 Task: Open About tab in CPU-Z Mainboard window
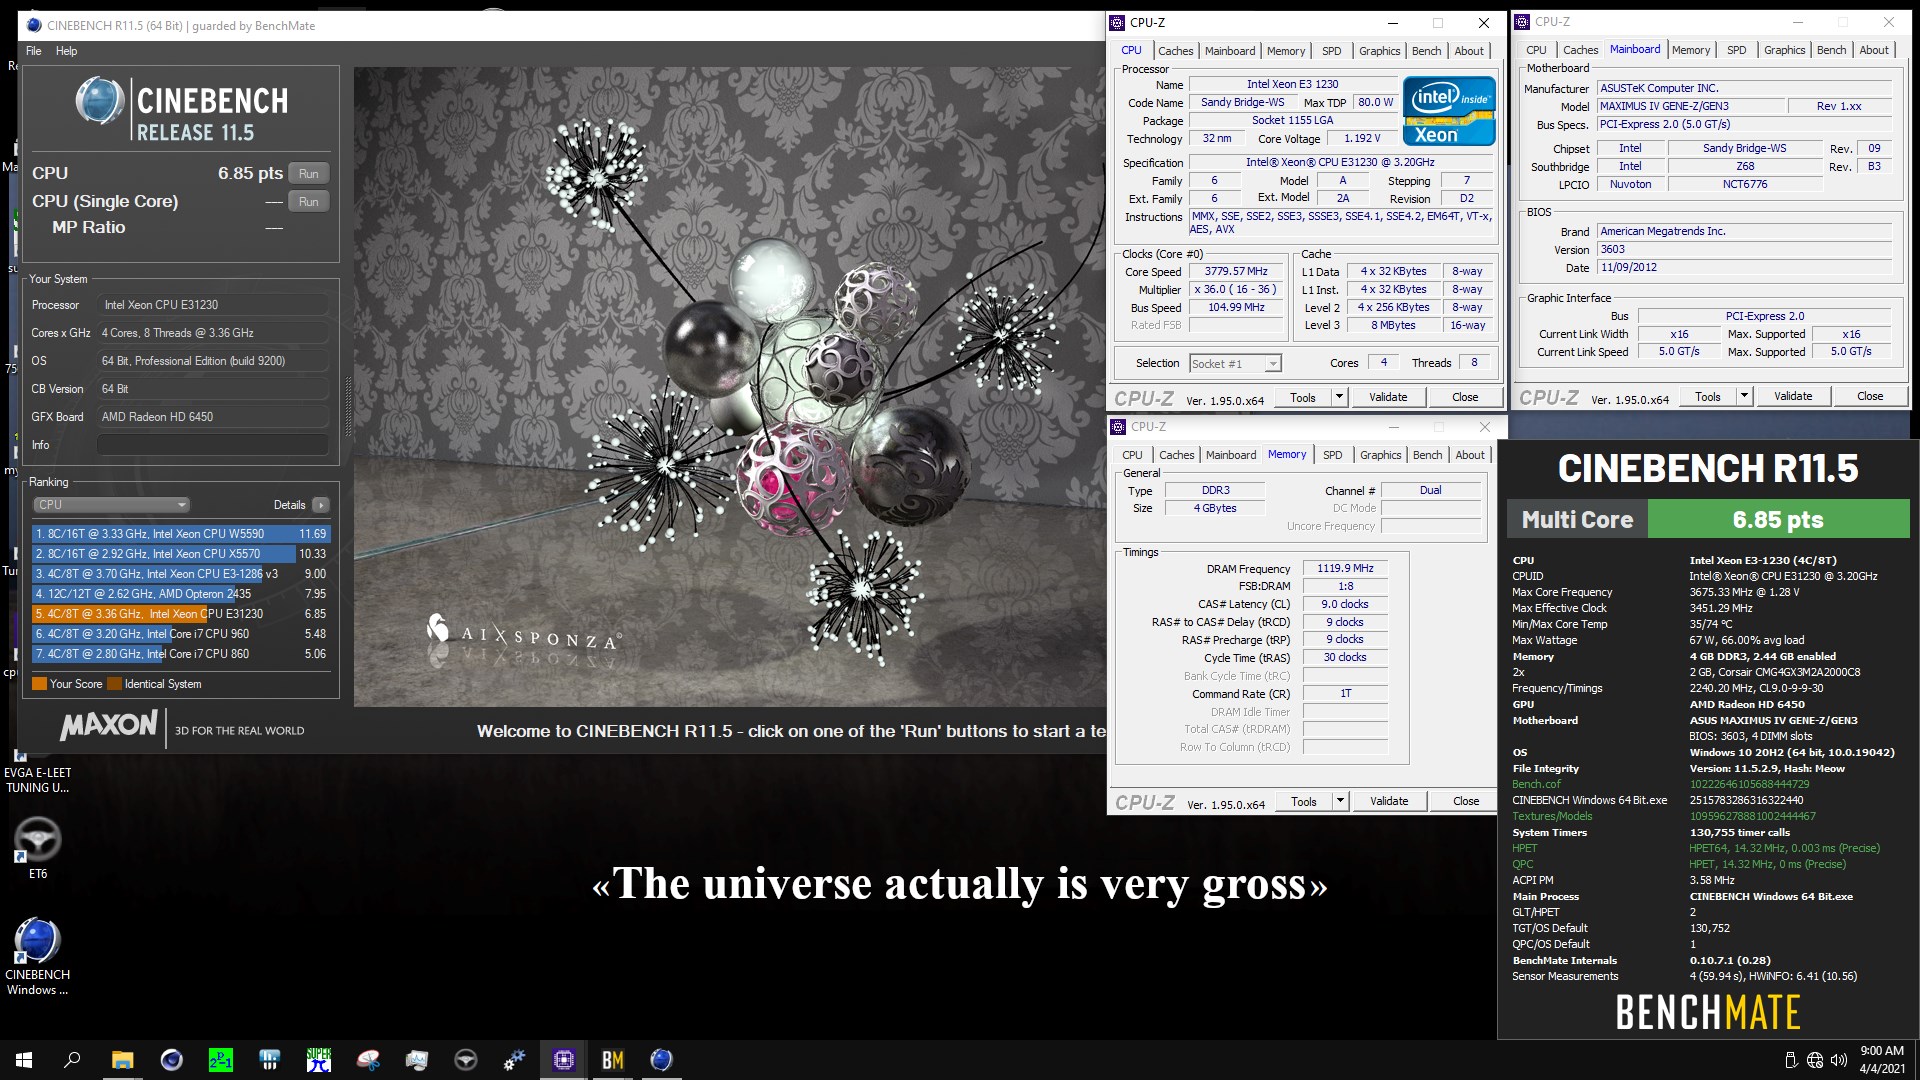click(1873, 50)
